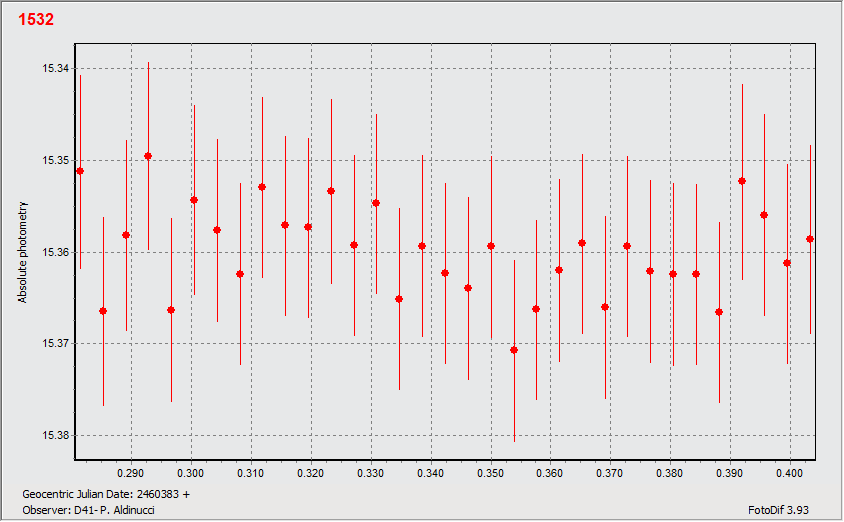Click the Geocentric Julian Date text

[x=105, y=494]
